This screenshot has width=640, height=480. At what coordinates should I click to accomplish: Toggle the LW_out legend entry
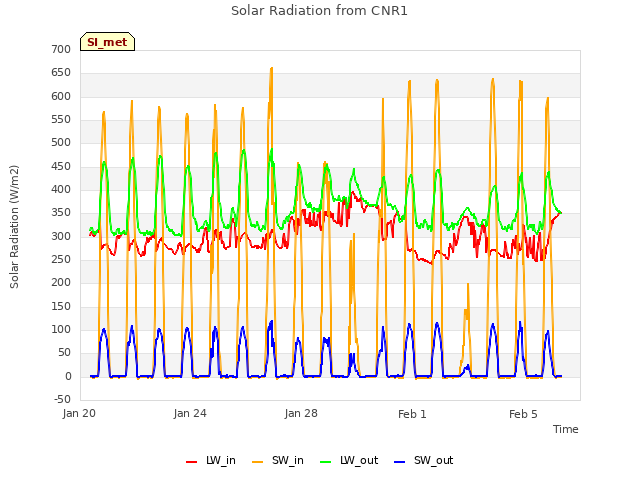tap(349, 460)
